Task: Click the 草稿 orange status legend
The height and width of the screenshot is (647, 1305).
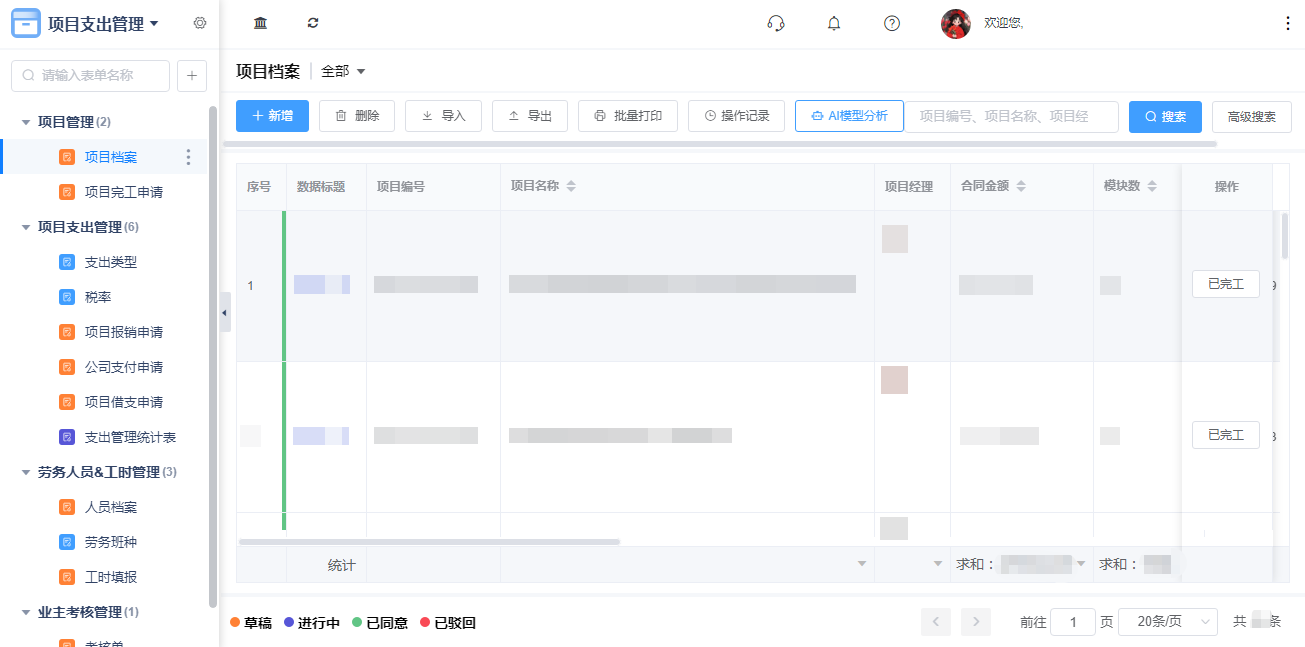Action: (251, 623)
